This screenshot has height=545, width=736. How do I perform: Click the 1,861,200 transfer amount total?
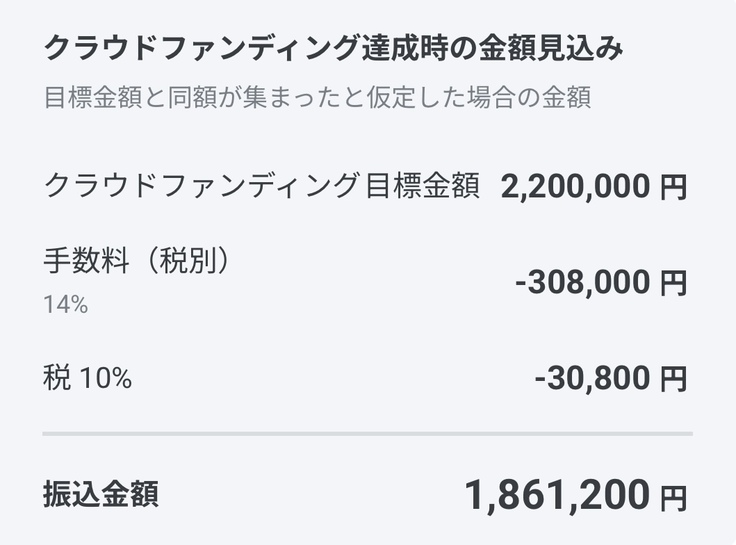tap(555, 493)
